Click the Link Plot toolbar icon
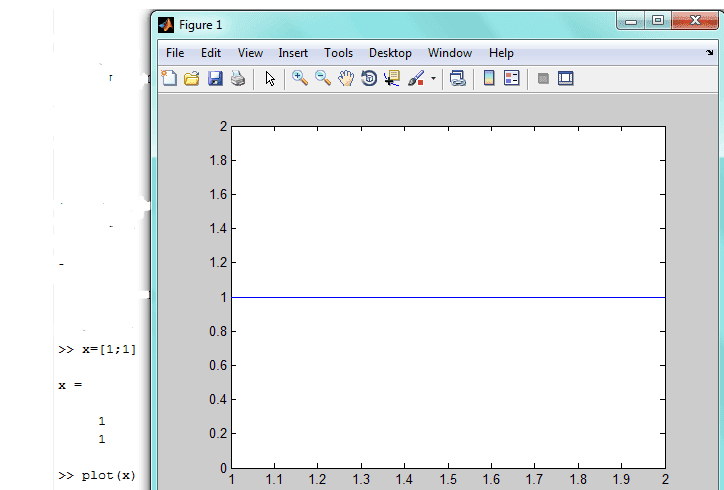Viewport: 724px width, 490px height. 458,79
